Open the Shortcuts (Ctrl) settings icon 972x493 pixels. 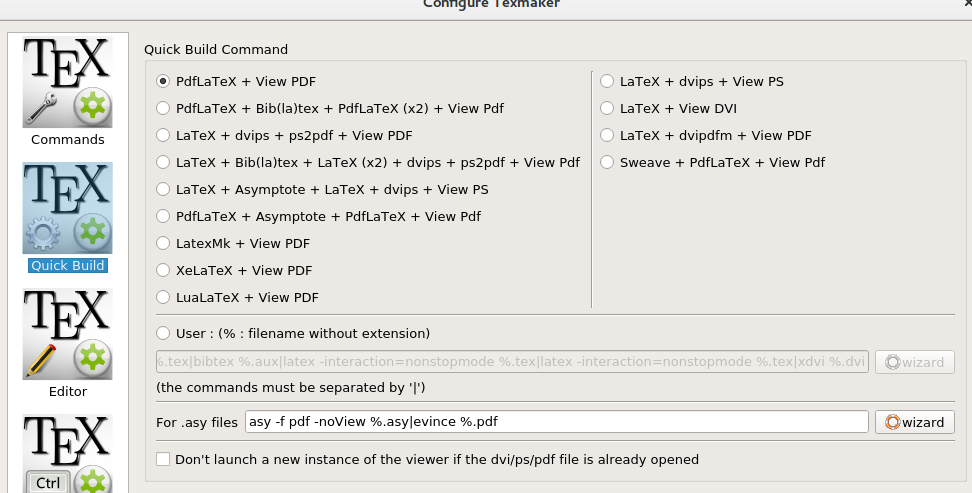[x=68, y=454]
